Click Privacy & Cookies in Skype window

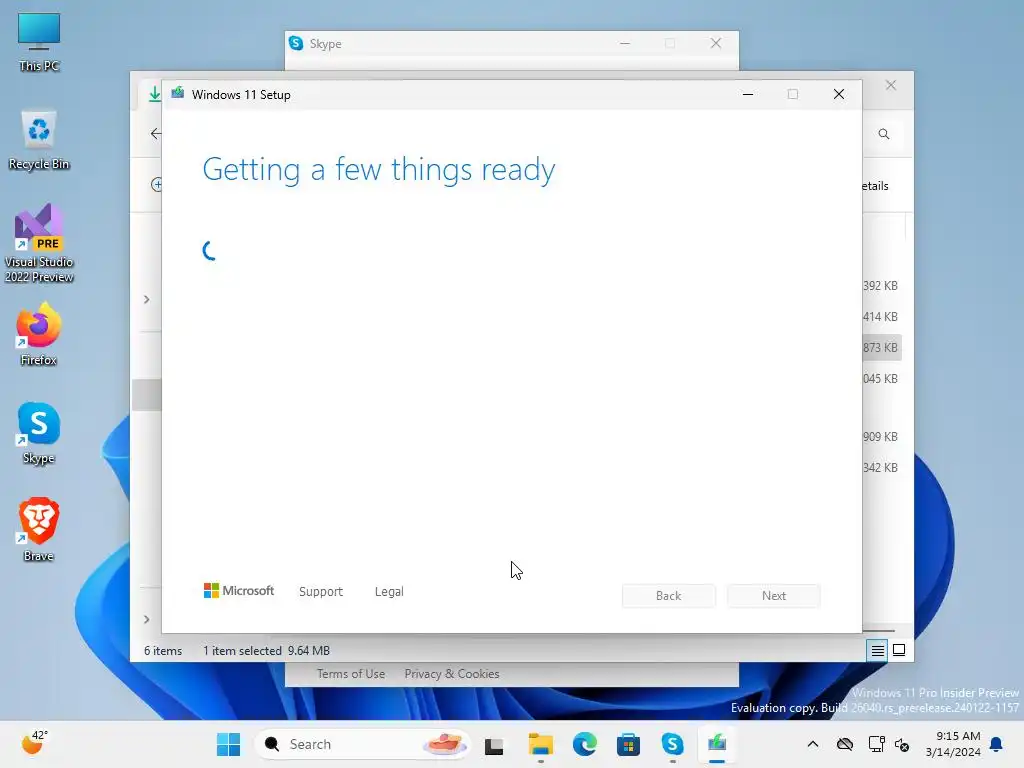point(452,673)
